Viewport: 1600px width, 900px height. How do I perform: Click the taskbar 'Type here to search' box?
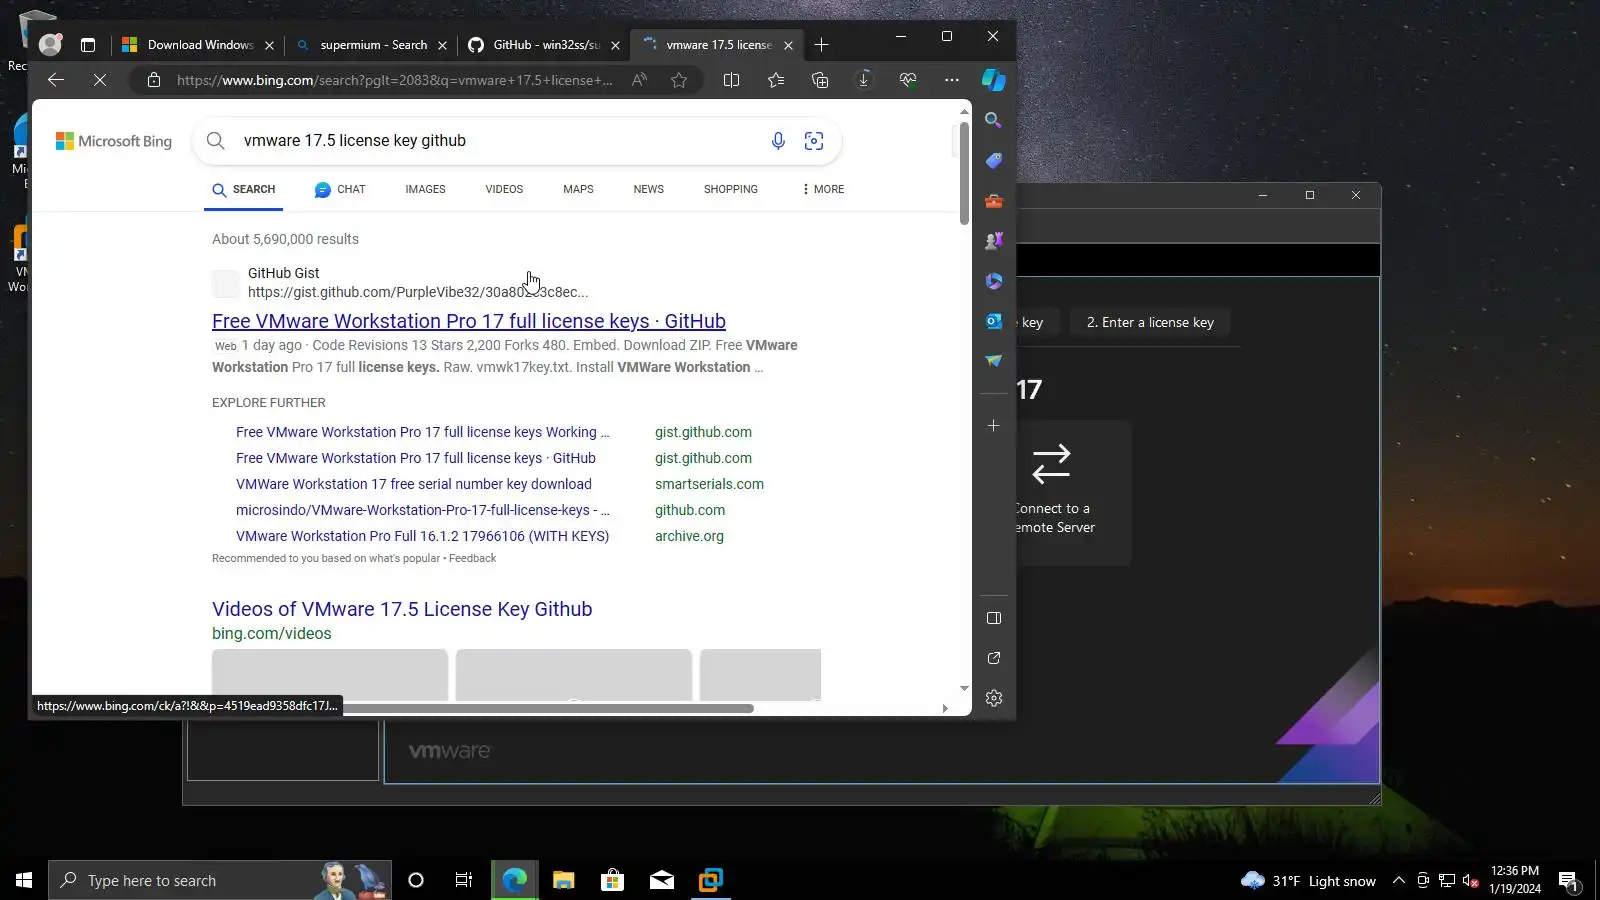220,880
